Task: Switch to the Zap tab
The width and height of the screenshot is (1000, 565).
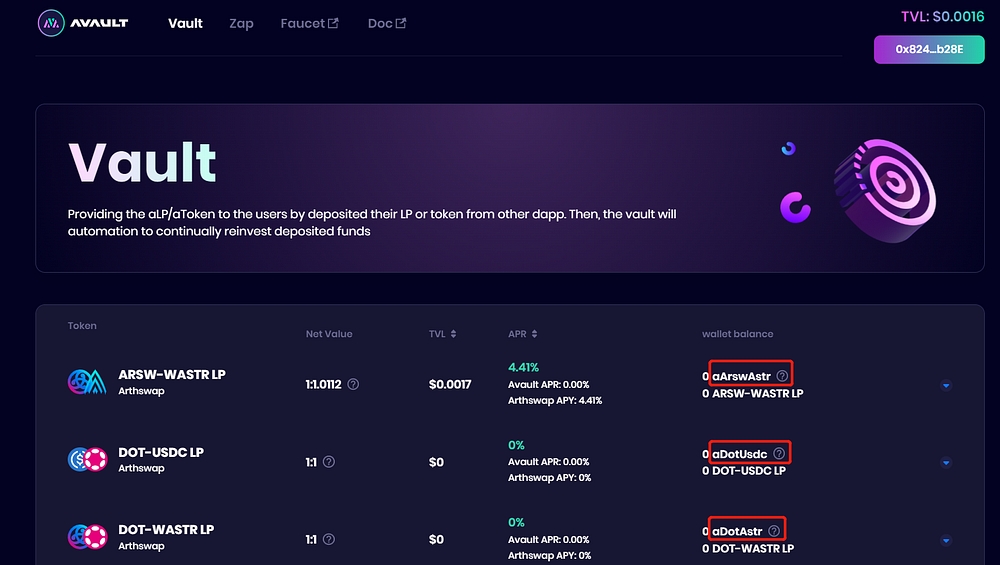Action: pyautogui.click(x=241, y=23)
